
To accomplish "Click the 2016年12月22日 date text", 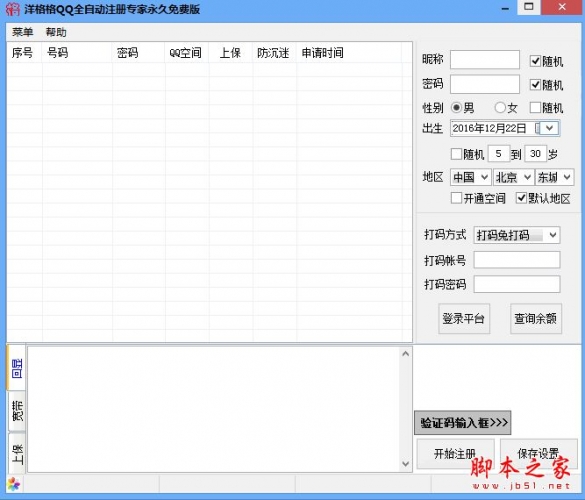I will coord(489,128).
